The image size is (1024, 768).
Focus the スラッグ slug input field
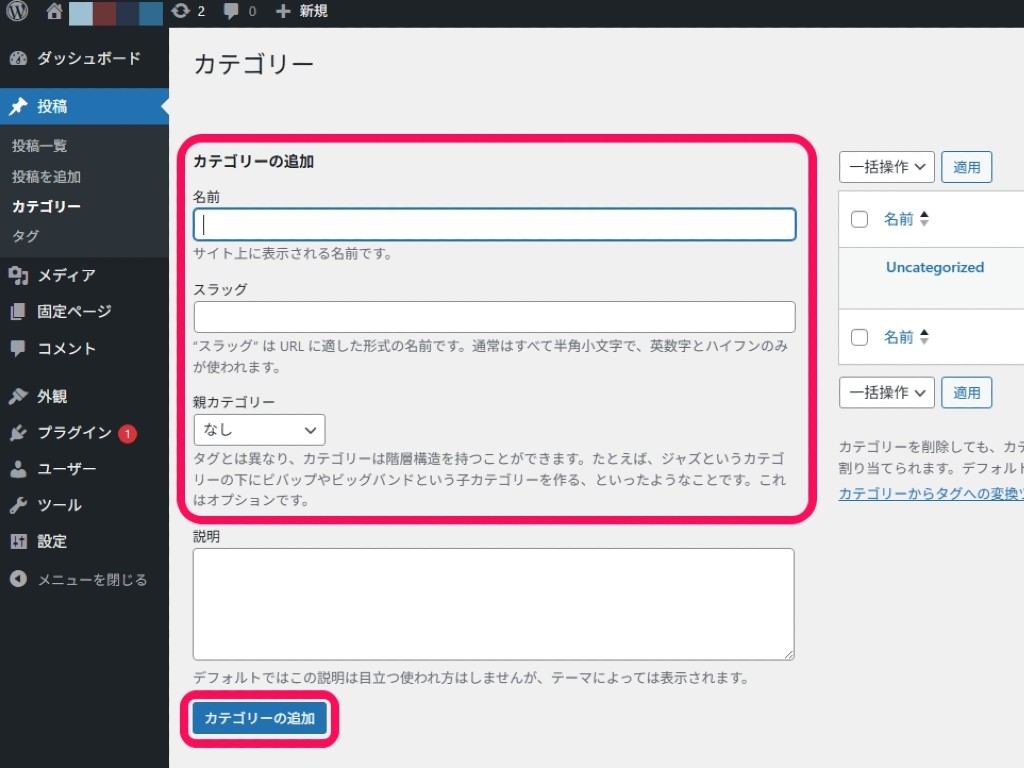click(x=494, y=317)
